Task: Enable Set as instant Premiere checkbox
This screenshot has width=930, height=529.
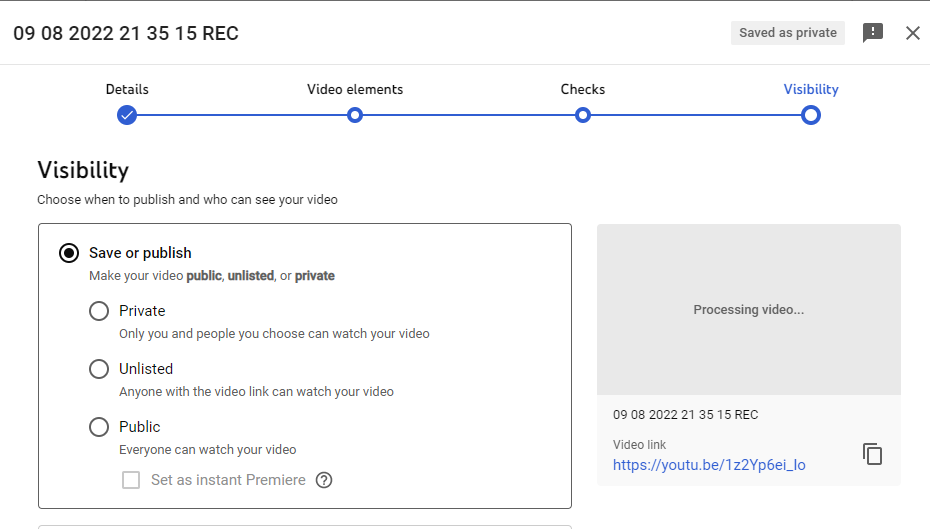Action: point(131,480)
